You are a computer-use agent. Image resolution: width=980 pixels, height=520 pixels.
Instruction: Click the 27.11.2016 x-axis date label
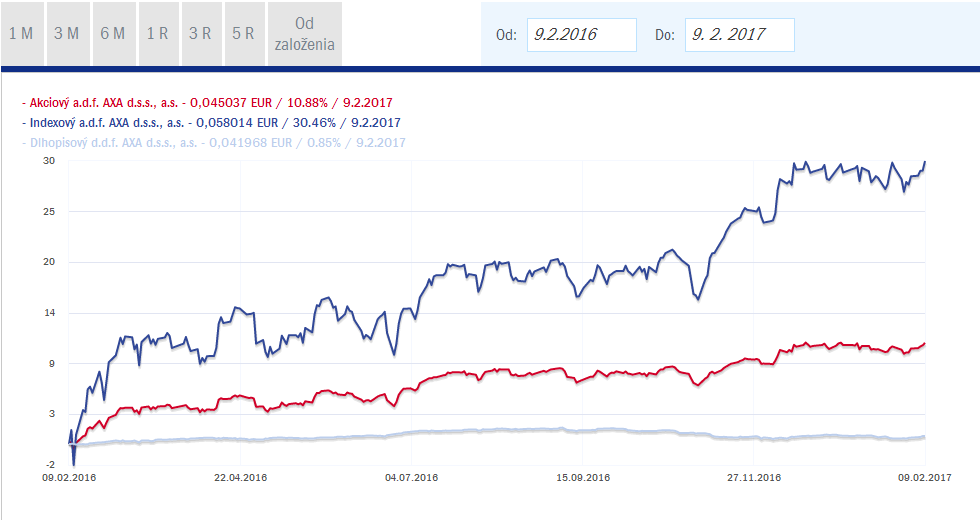pos(754,478)
